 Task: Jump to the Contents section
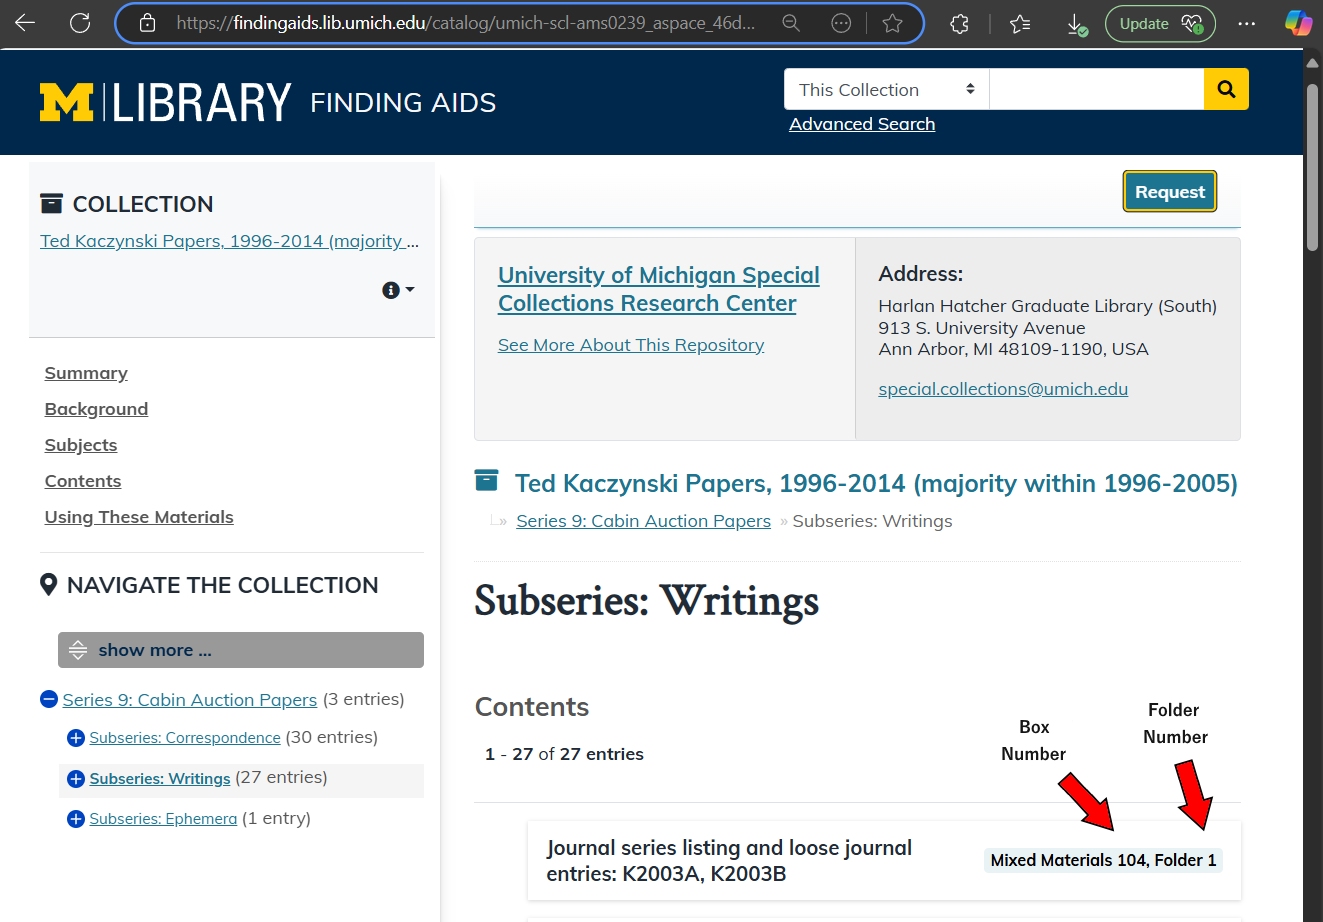coord(83,481)
